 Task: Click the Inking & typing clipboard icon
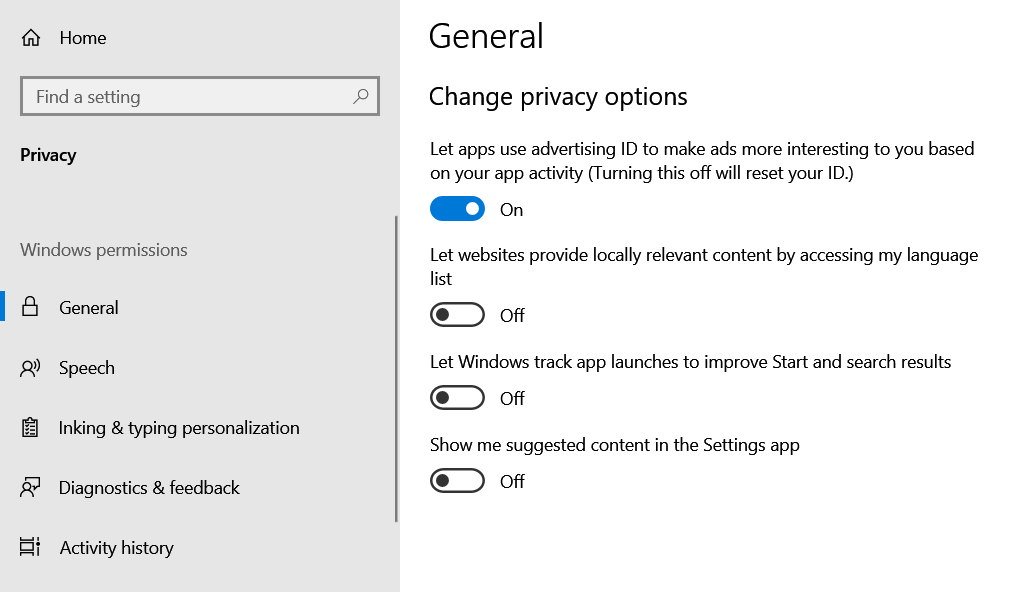click(30, 428)
